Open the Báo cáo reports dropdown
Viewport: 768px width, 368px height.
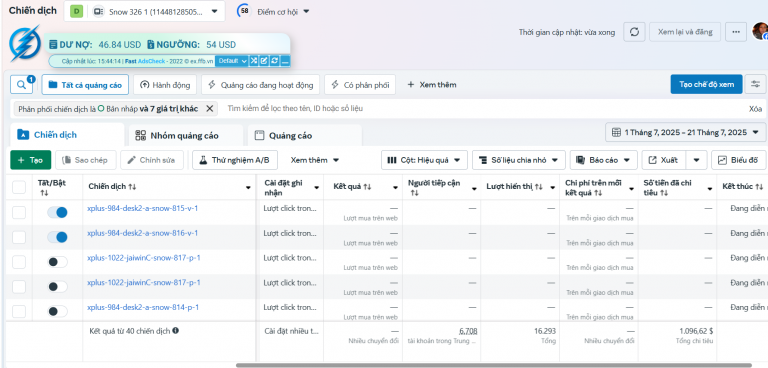click(603, 160)
